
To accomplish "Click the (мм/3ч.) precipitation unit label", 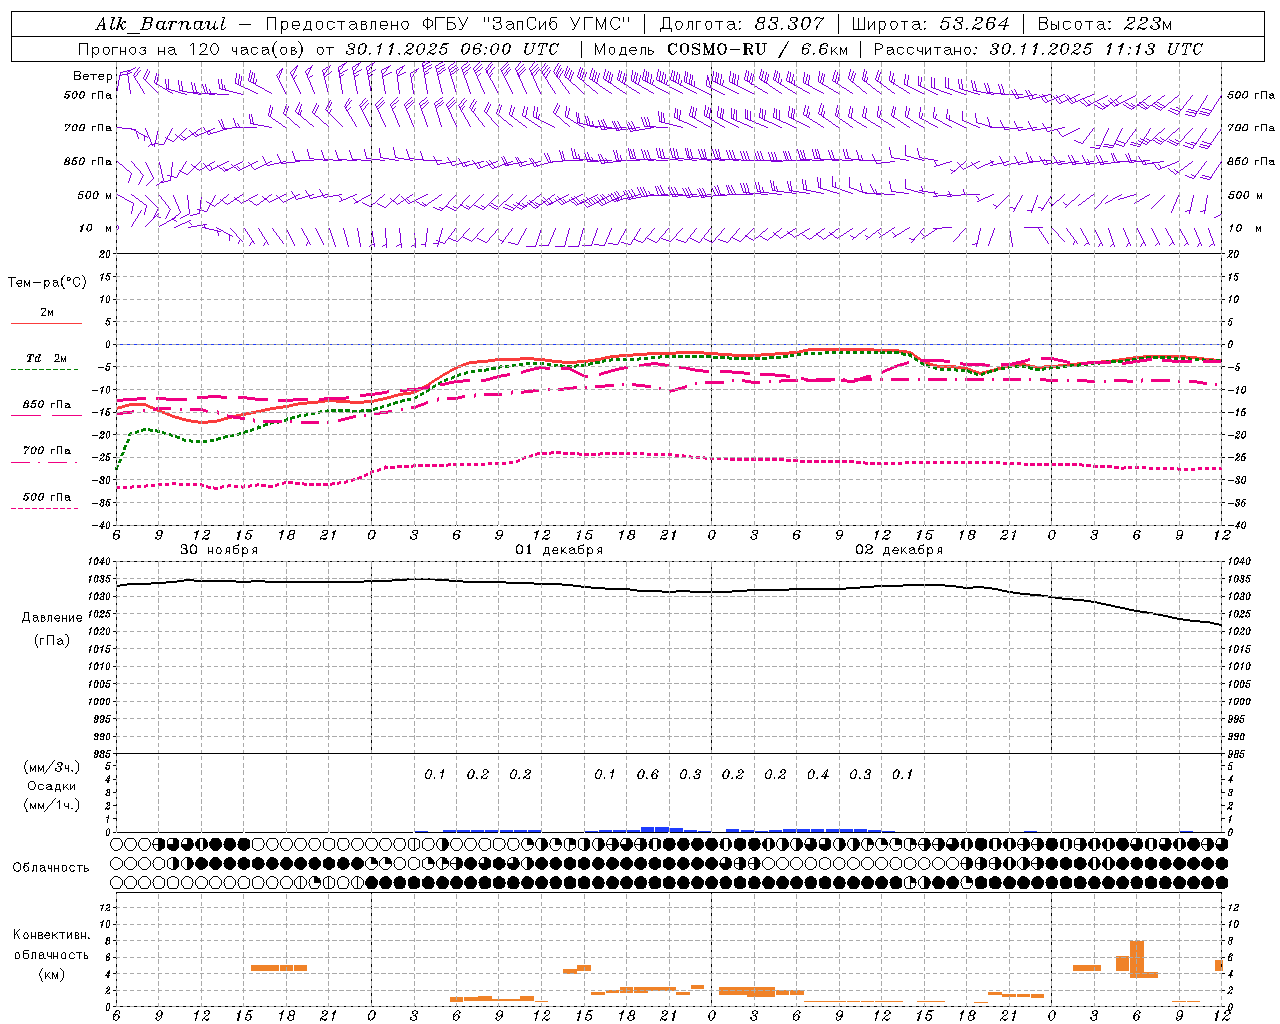I will (x=52, y=768).
